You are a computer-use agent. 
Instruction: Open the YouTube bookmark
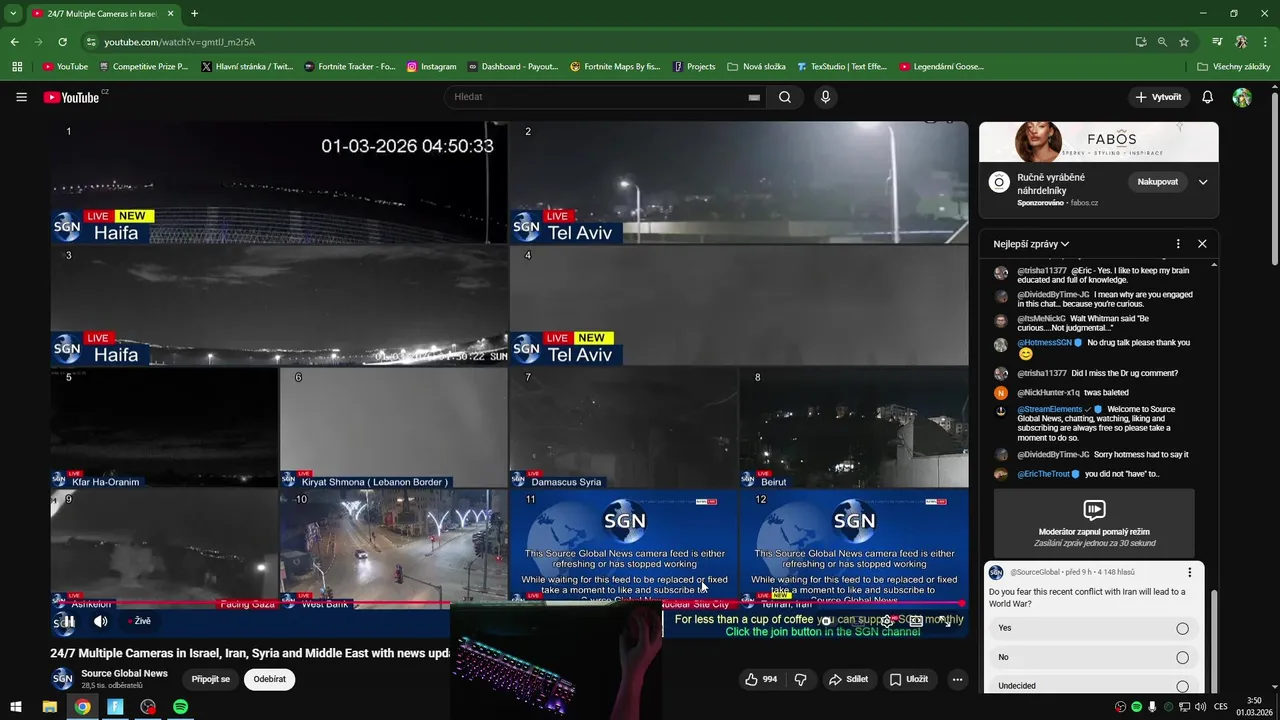[x=65, y=67]
